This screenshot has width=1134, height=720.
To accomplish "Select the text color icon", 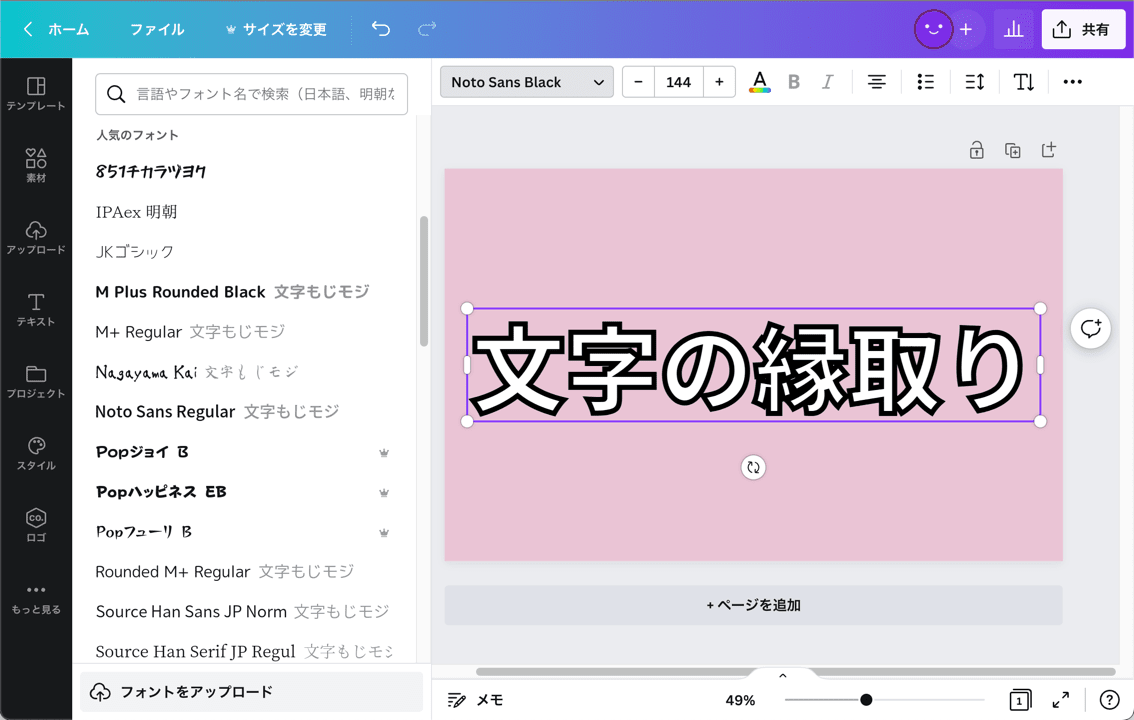I will 759,81.
